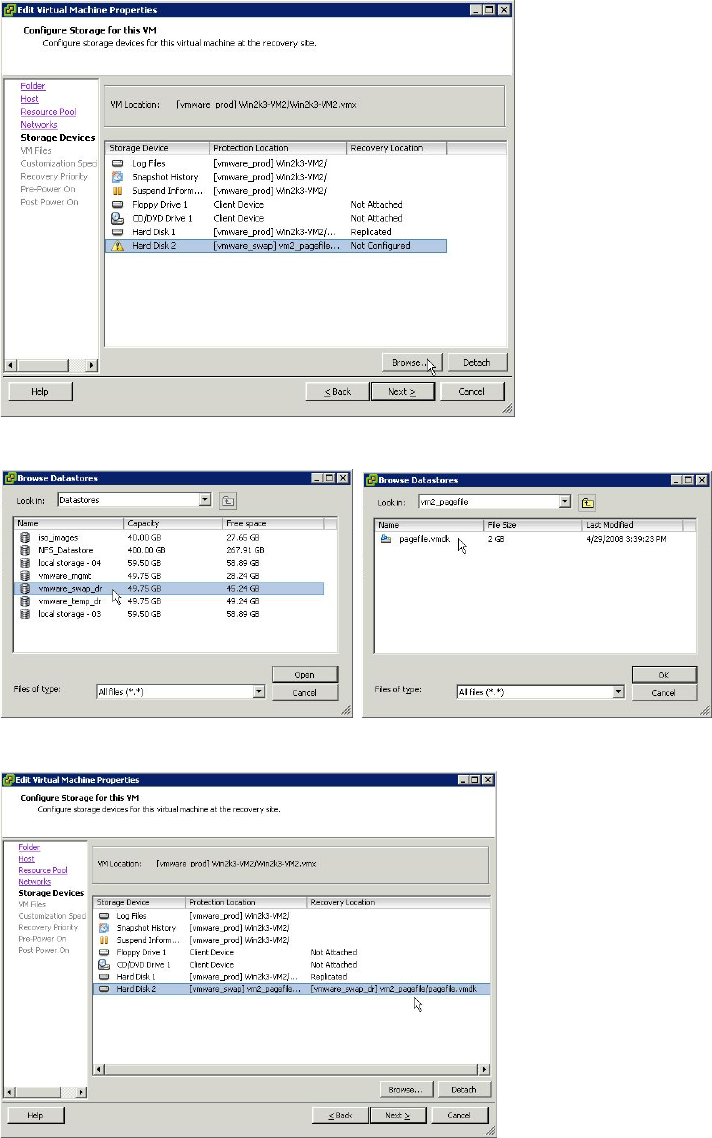Click Cancel in left Browse Datastores window
Screen dimensions: 712x1138
click(305, 692)
